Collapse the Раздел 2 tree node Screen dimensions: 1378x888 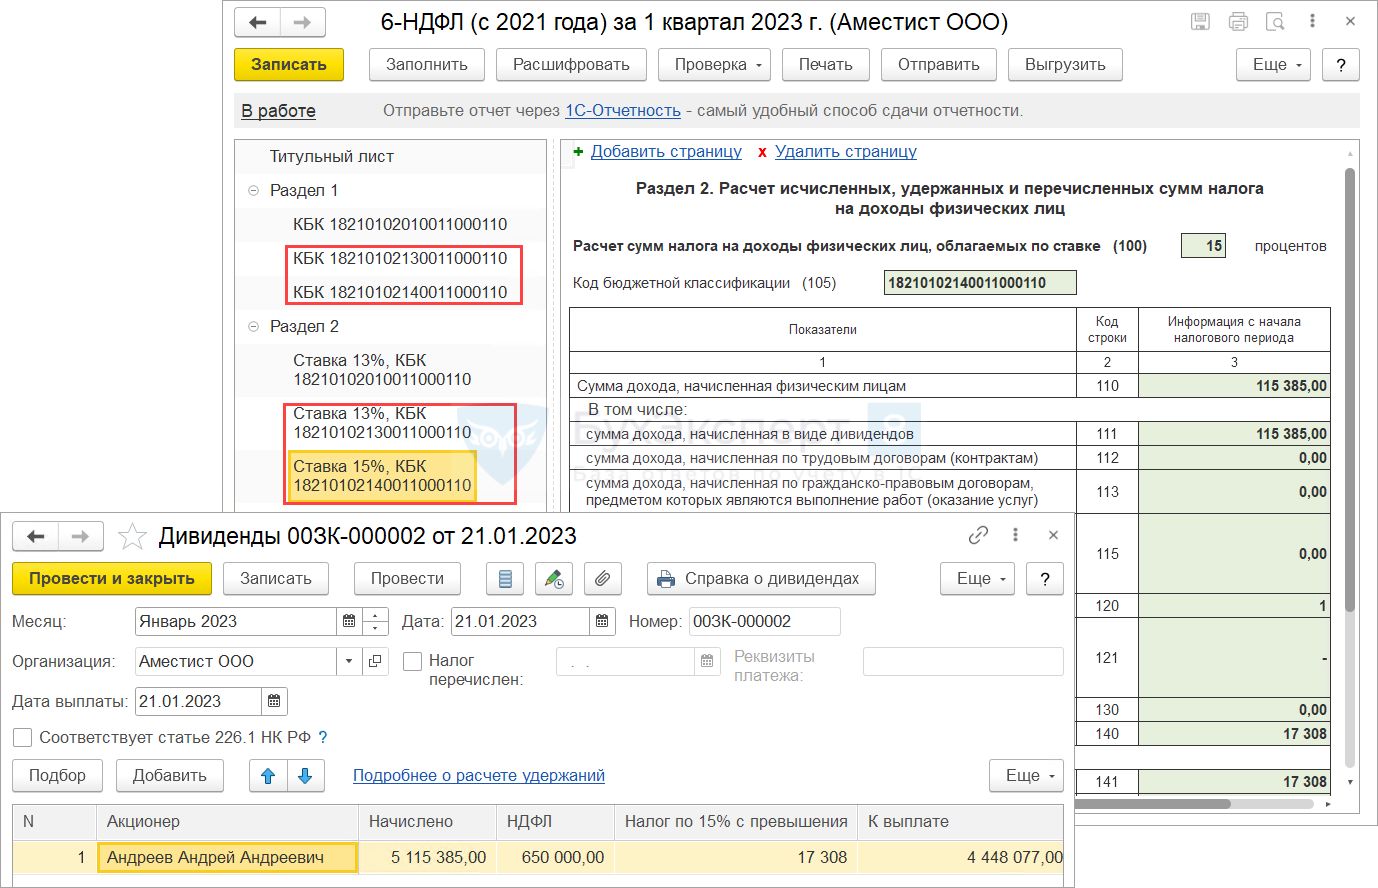(x=253, y=326)
